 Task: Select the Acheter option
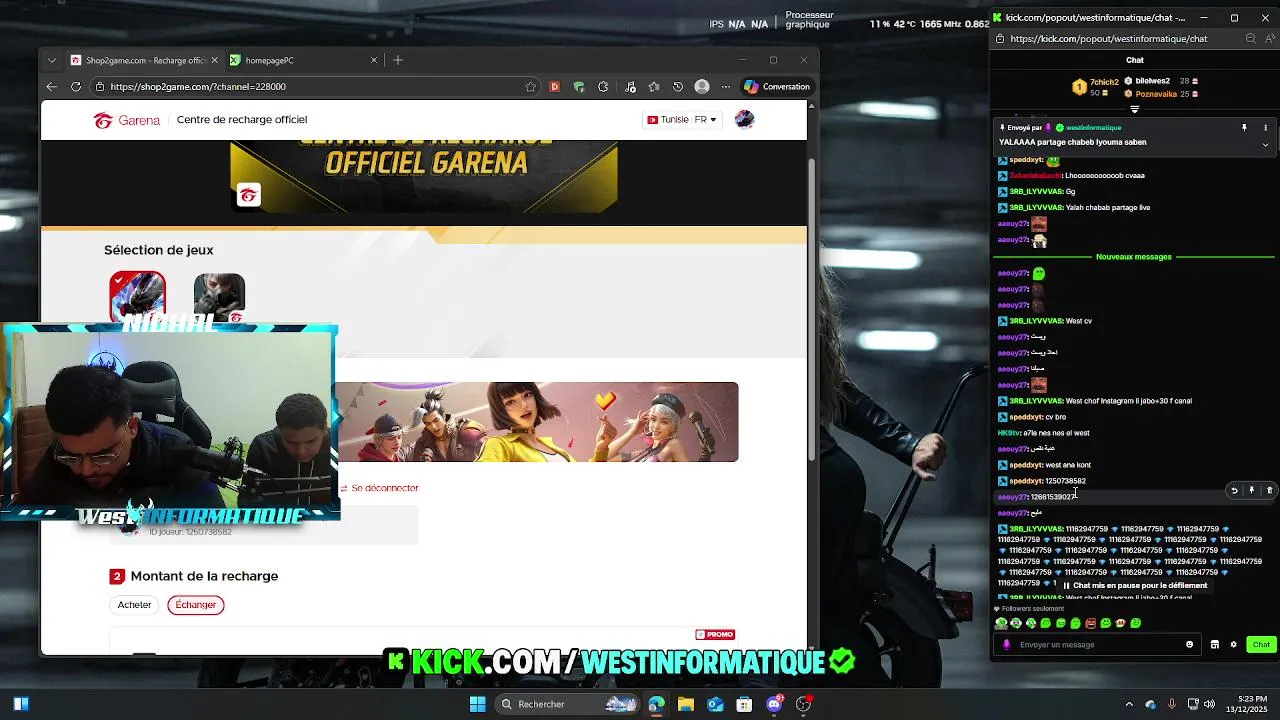click(x=134, y=604)
